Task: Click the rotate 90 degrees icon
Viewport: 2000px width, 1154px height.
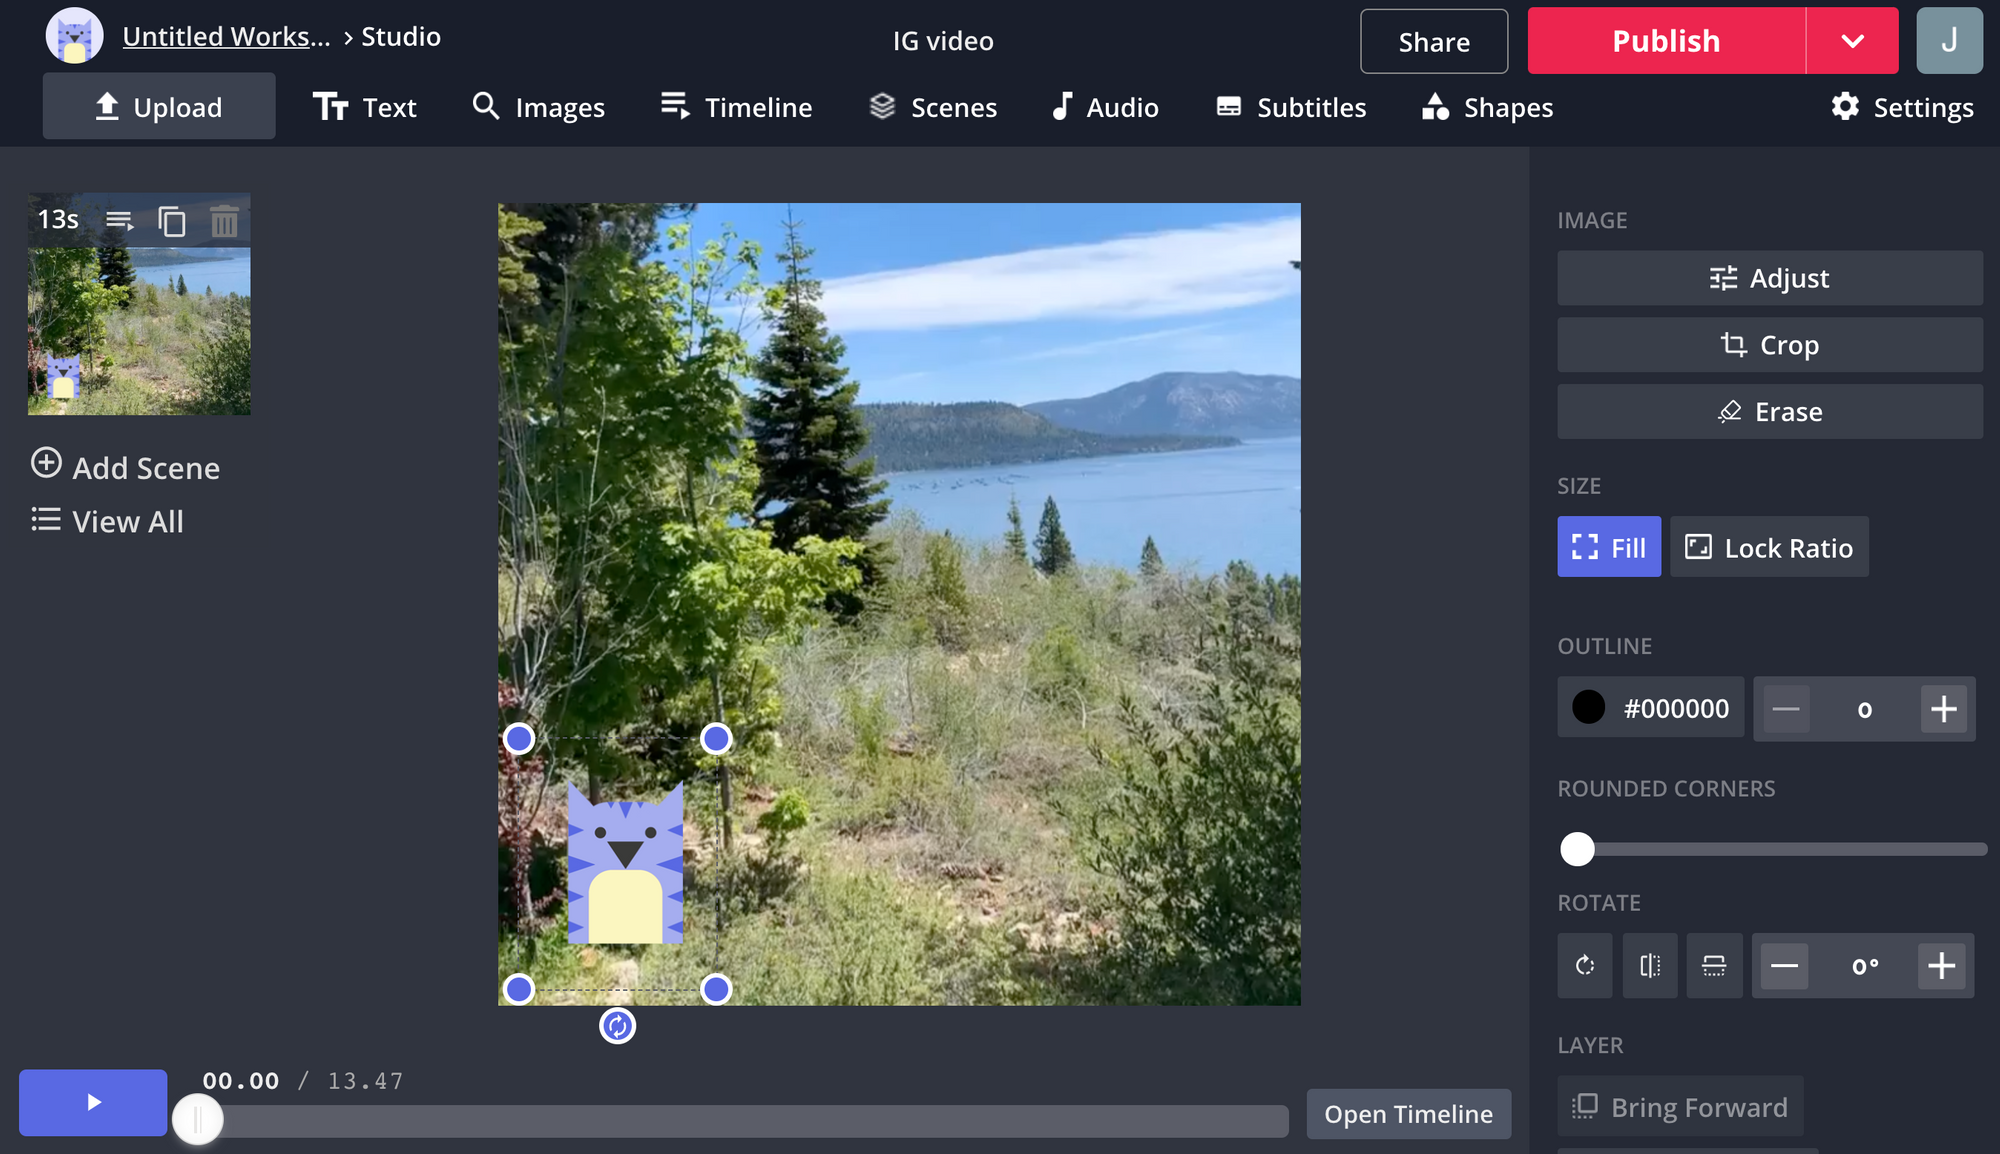Action: coord(1585,966)
